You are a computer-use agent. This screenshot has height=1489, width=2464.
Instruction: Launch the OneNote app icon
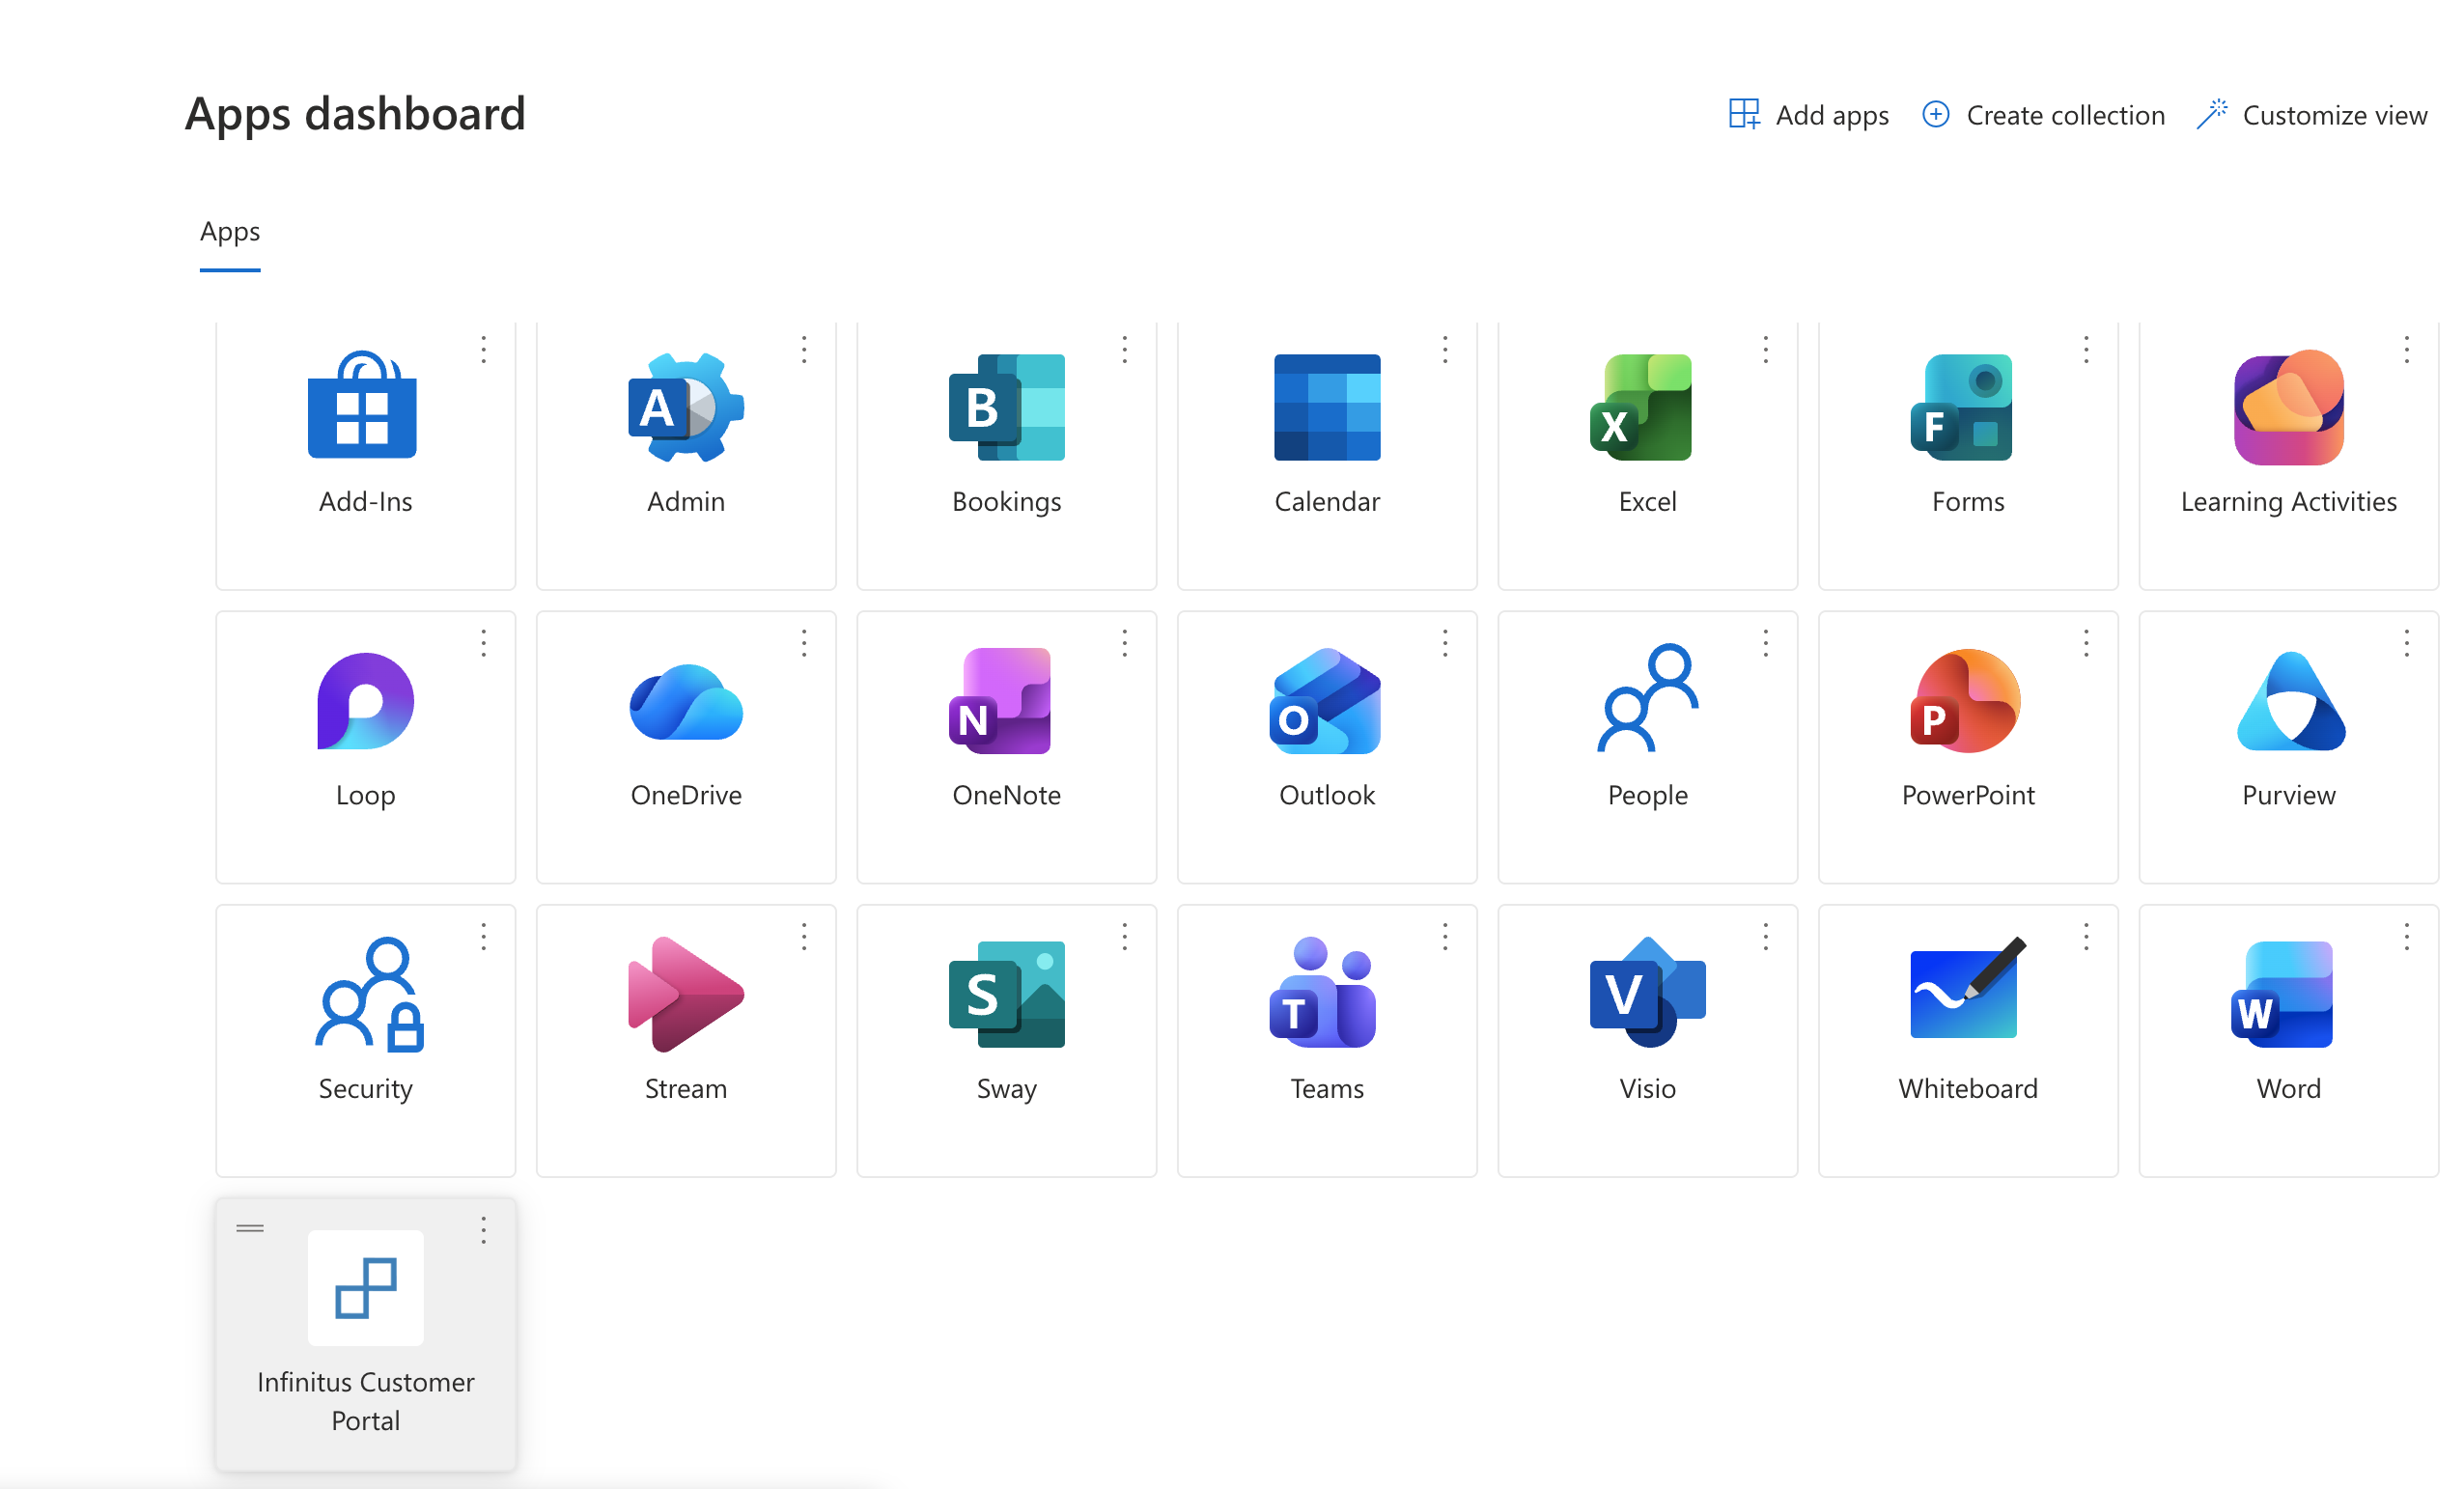(999, 701)
